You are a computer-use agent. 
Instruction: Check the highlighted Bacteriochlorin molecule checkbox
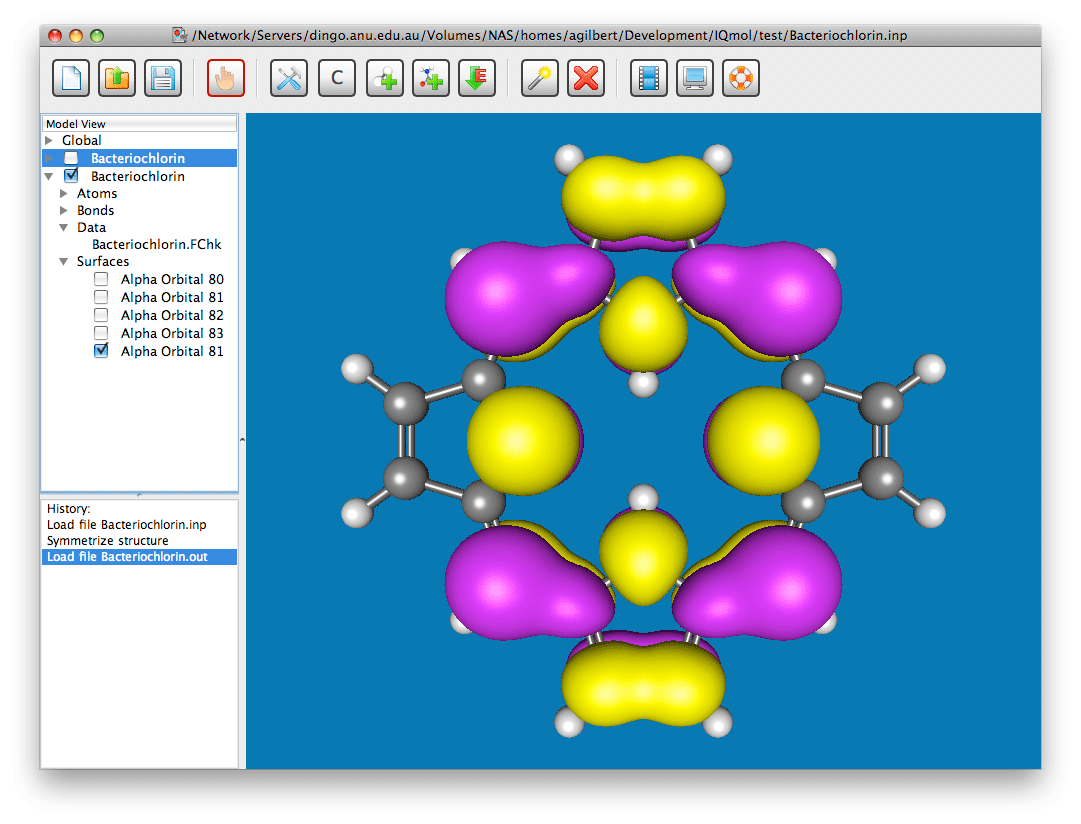click(71, 158)
